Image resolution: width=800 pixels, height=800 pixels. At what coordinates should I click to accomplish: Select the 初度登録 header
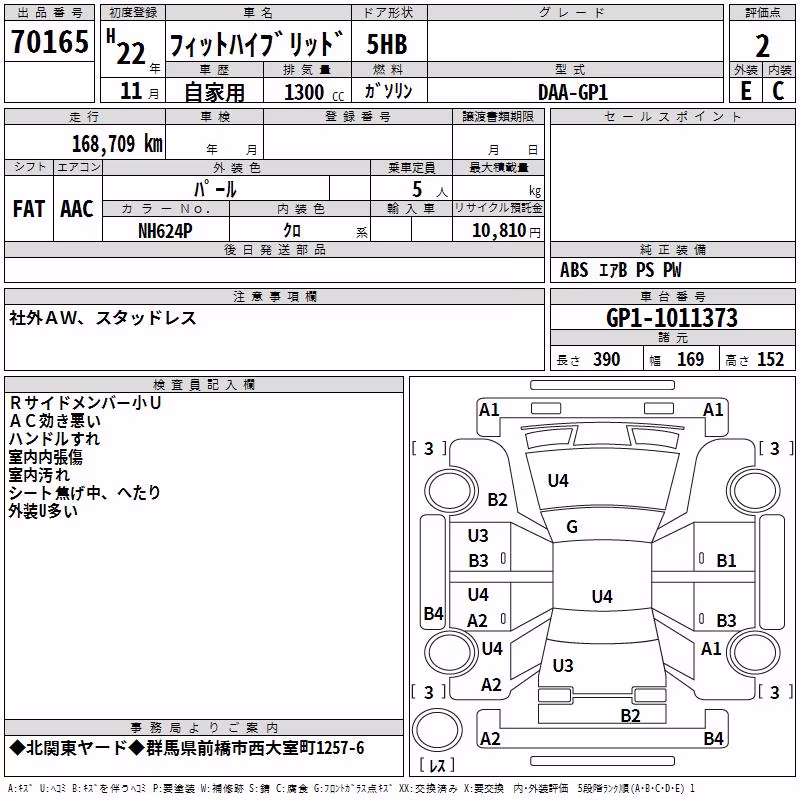[x=133, y=13]
